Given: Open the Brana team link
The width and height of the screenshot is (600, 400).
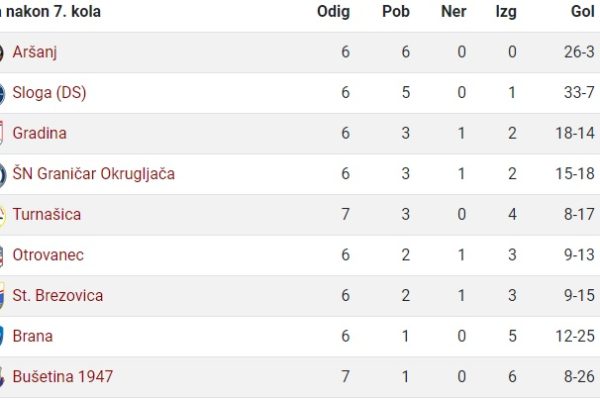Looking at the screenshot, I should click(33, 336).
